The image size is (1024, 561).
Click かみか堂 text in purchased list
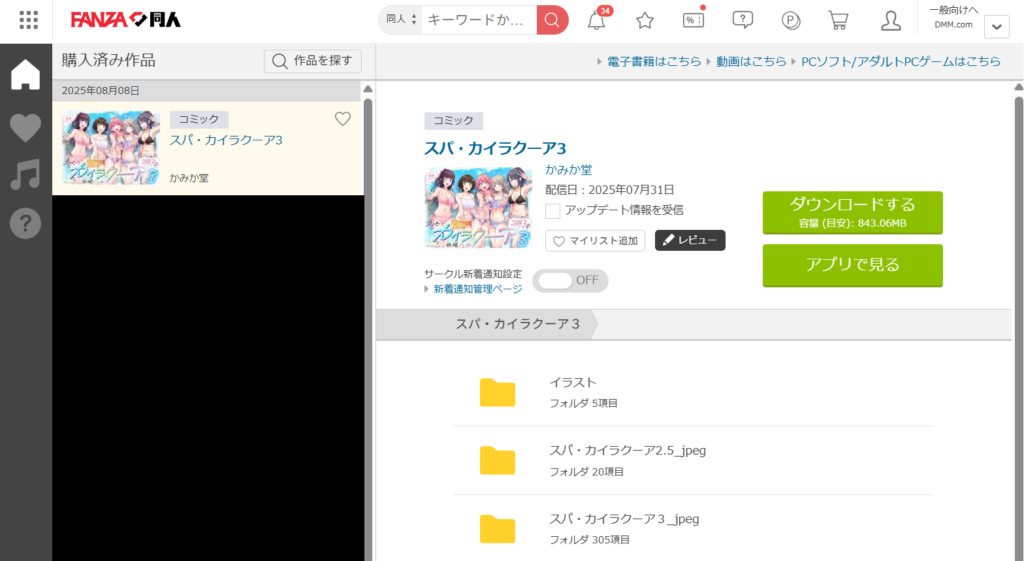pos(189,178)
